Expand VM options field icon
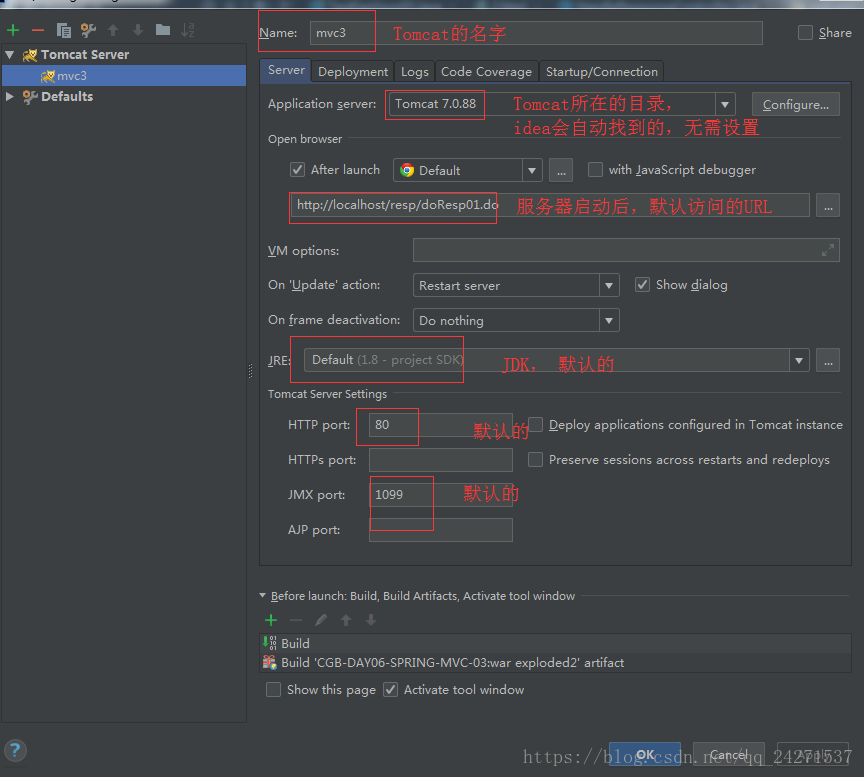Viewport: 864px width, 777px height. pos(828,250)
